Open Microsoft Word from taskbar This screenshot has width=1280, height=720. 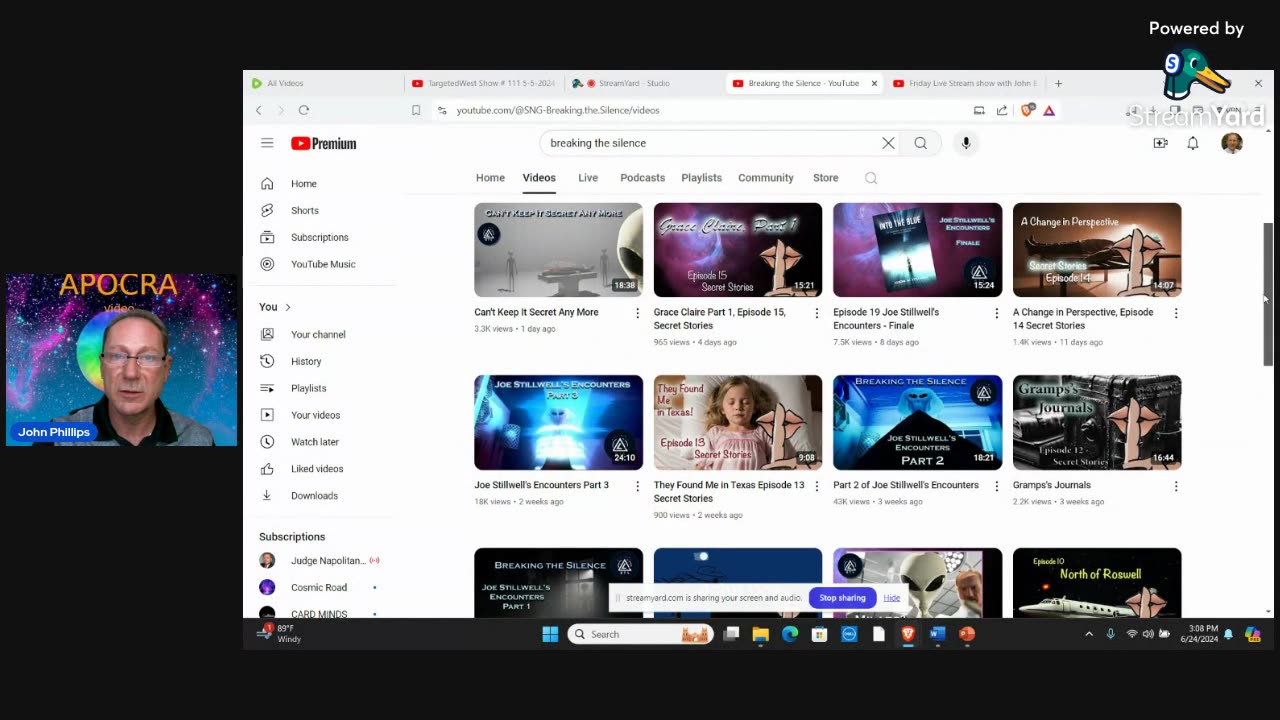pos(937,634)
